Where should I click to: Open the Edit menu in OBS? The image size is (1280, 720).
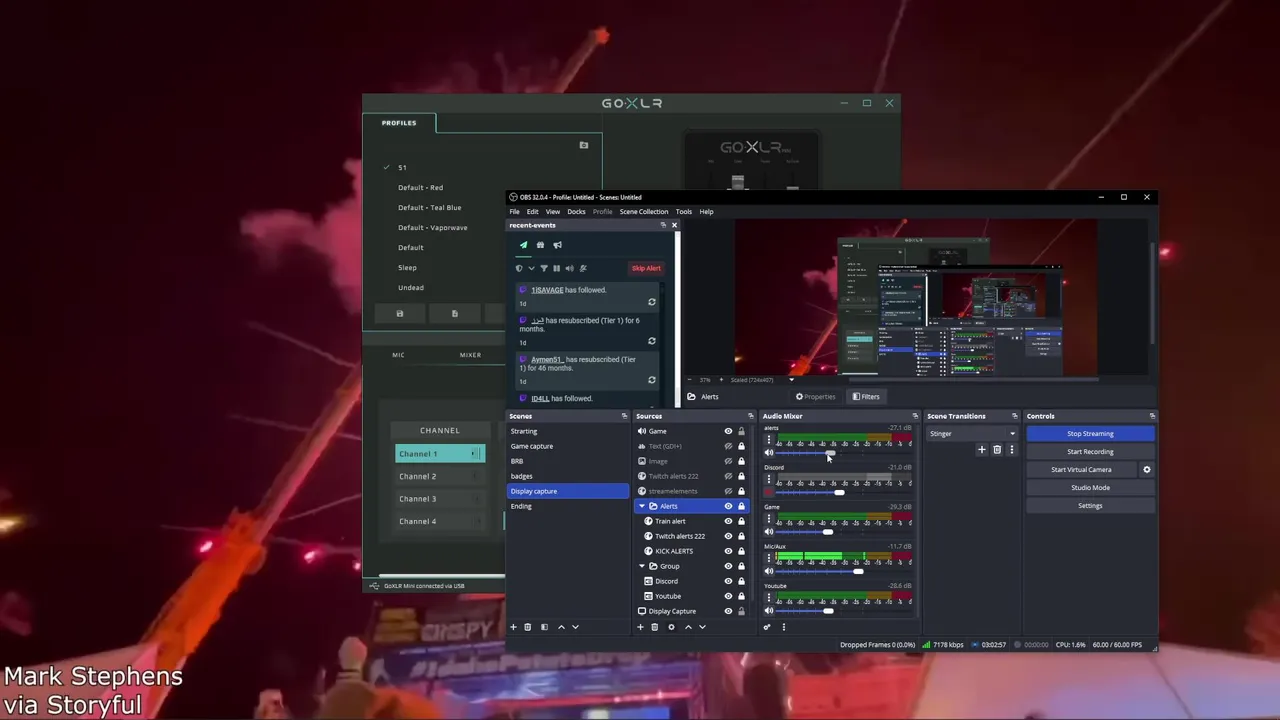click(x=533, y=212)
